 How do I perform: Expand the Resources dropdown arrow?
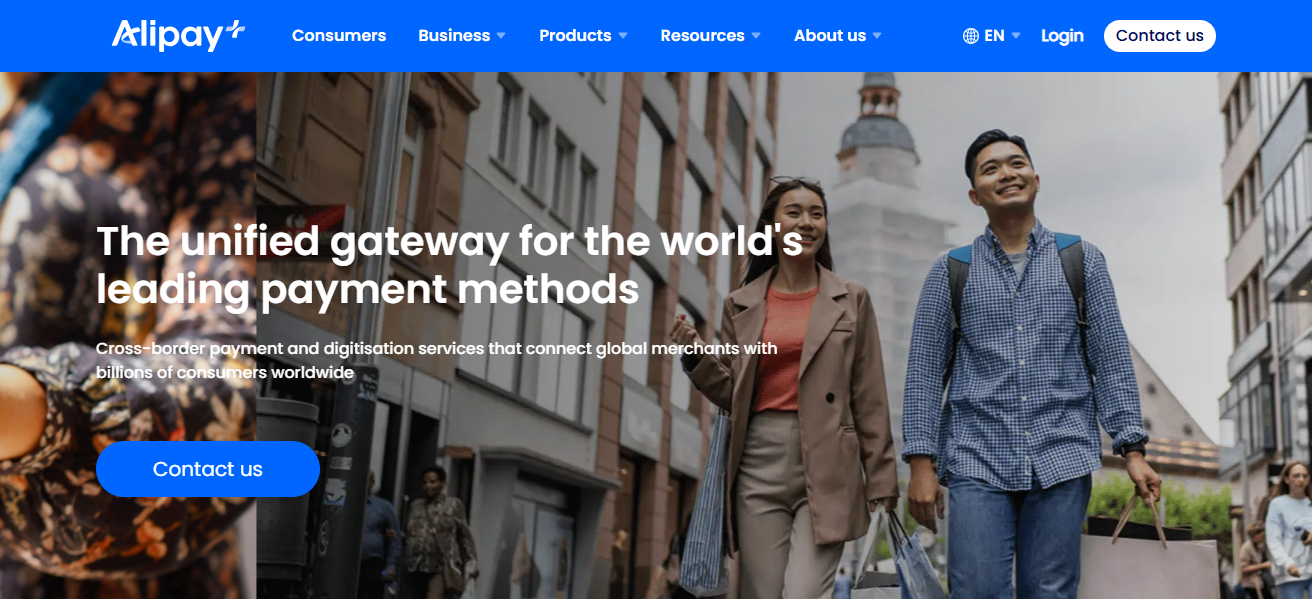[756, 36]
